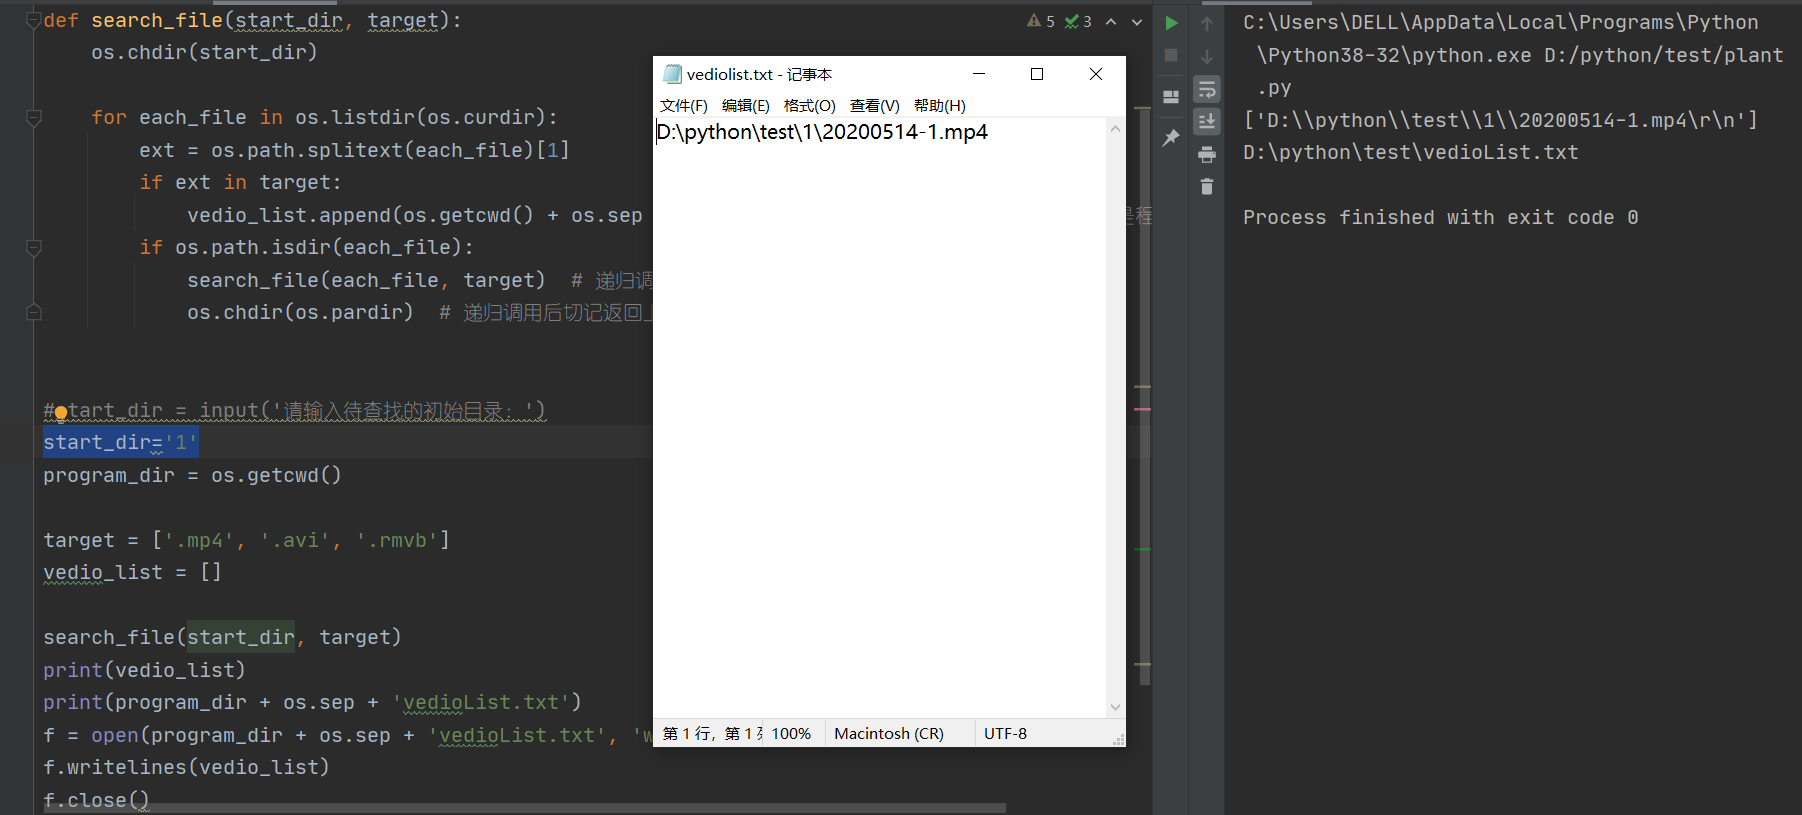Click Process finished with exit code 0
Image resolution: width=1802 pixels, height=815 pixels.
pyautogui.click(x=1440, y=217)
